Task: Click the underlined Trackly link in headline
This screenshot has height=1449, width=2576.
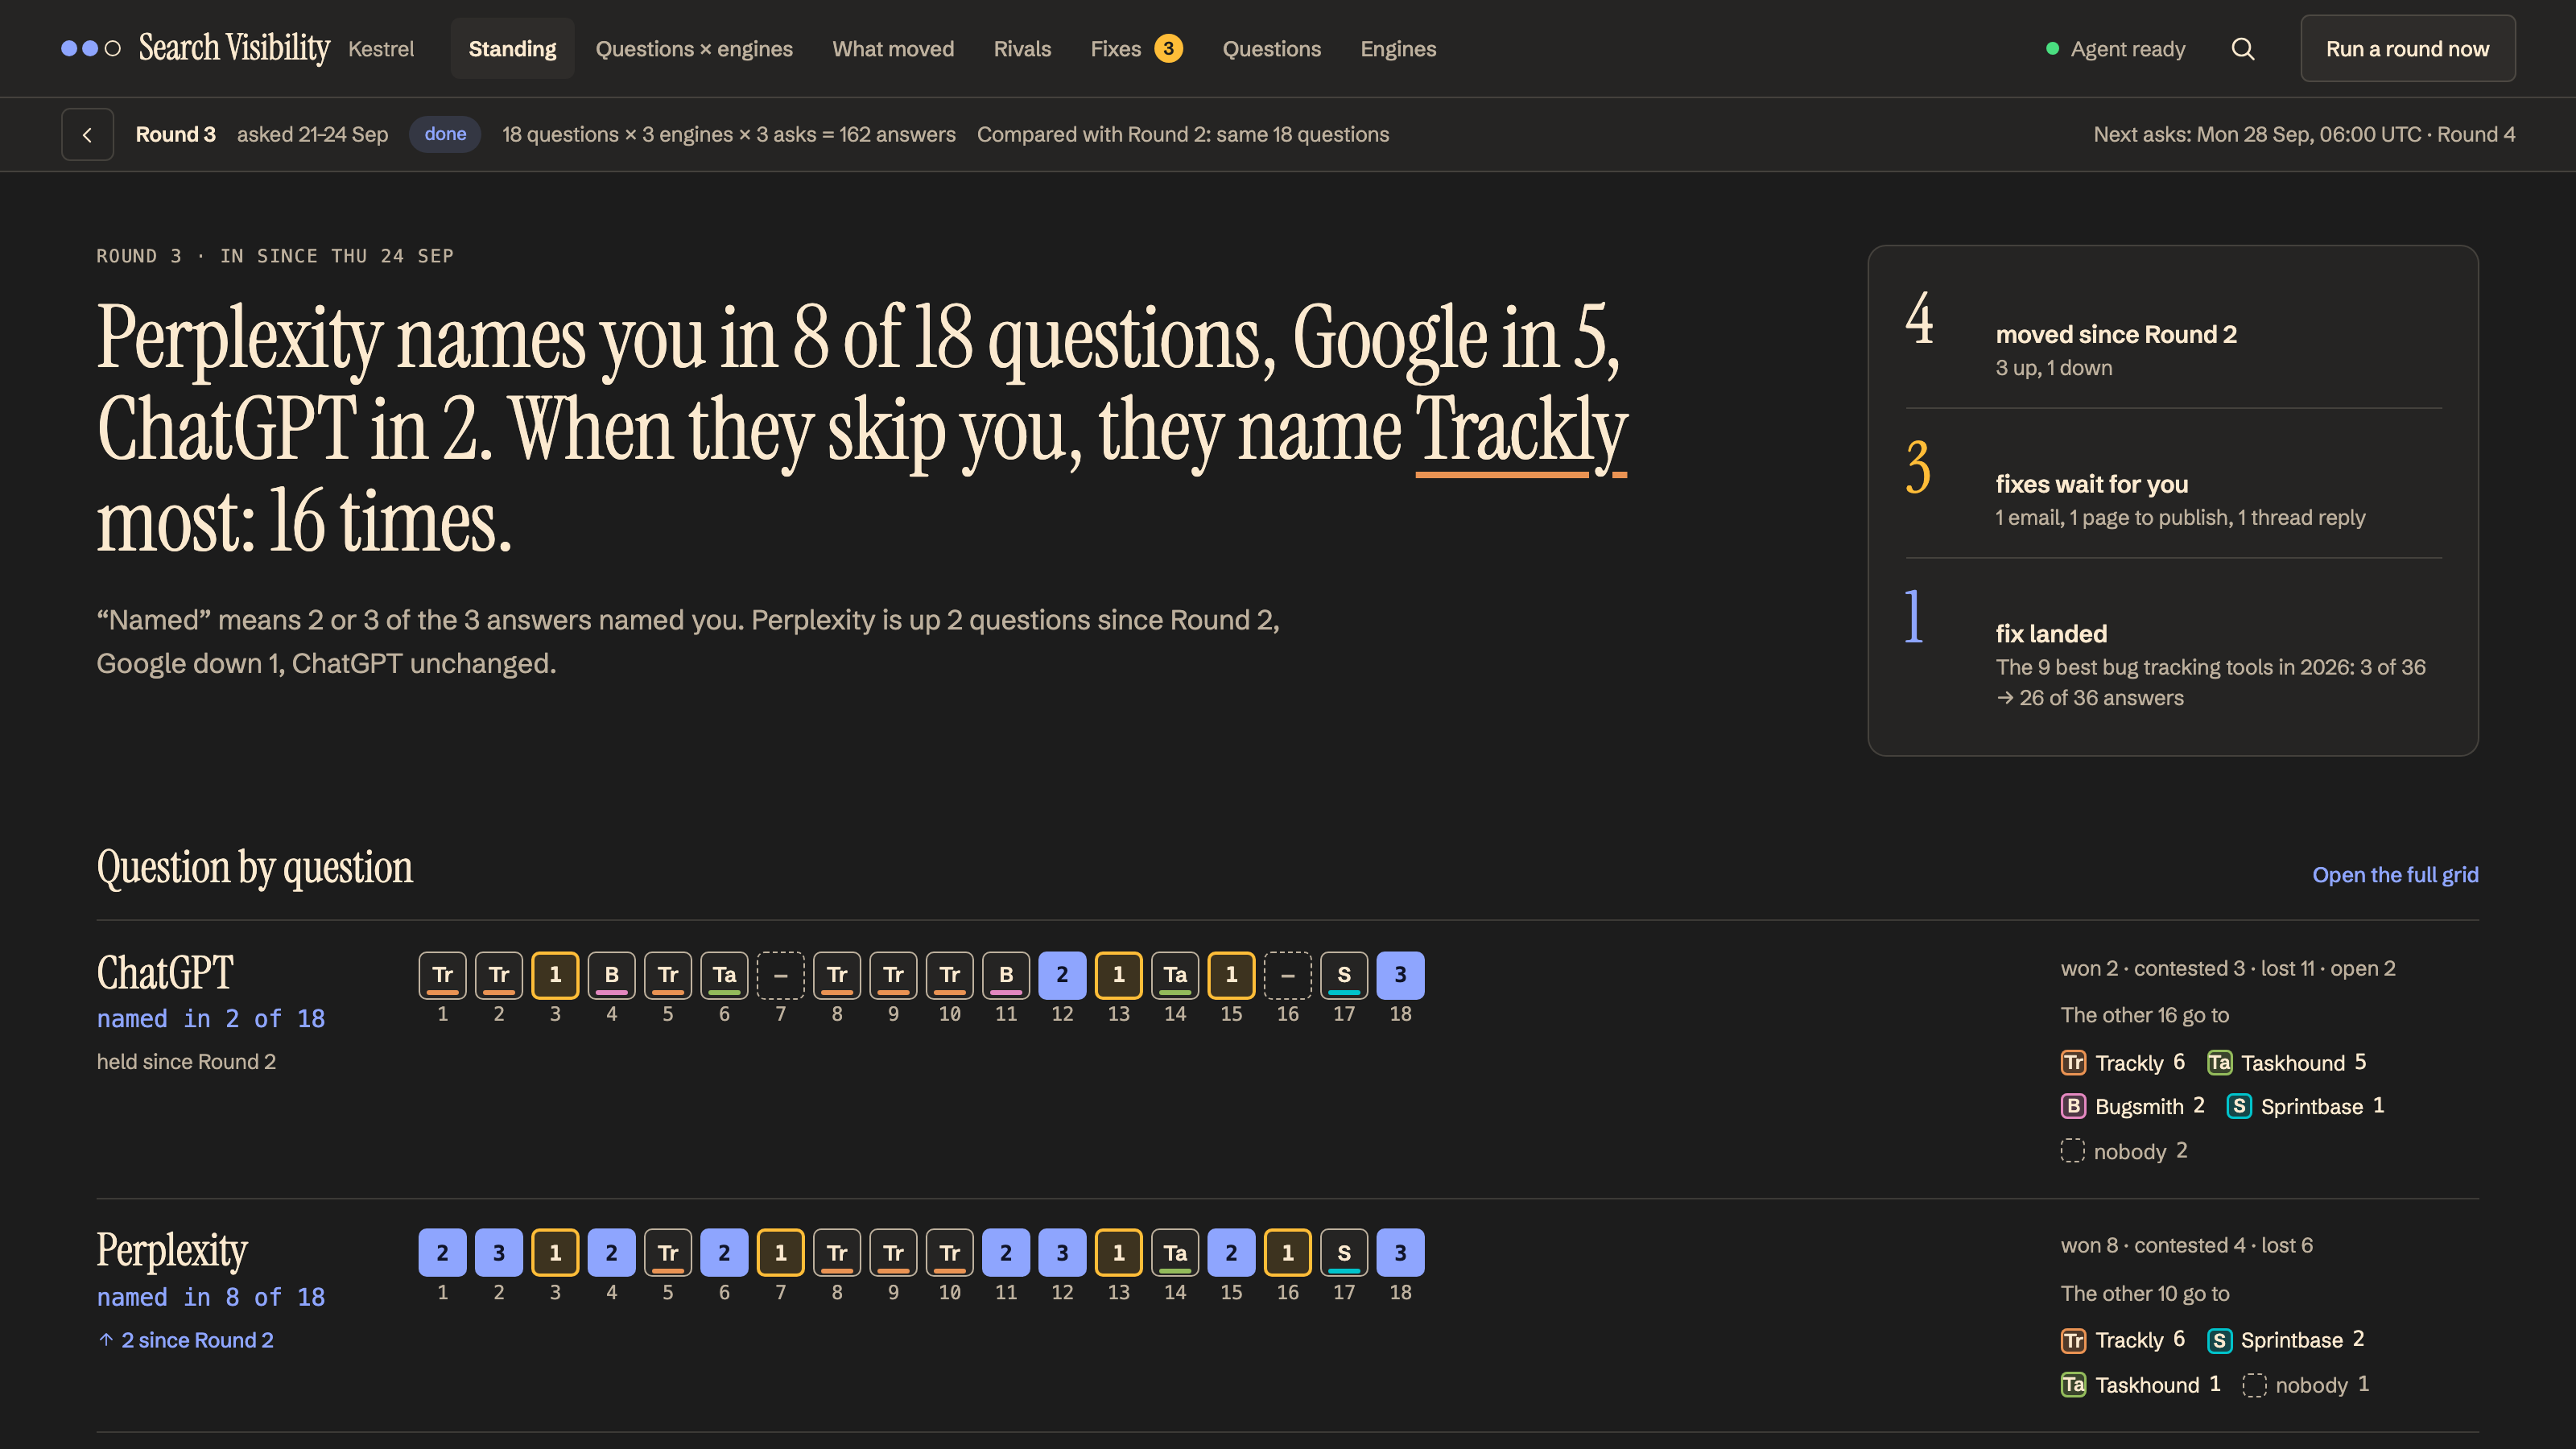Action: click(x=1521, y=432)
